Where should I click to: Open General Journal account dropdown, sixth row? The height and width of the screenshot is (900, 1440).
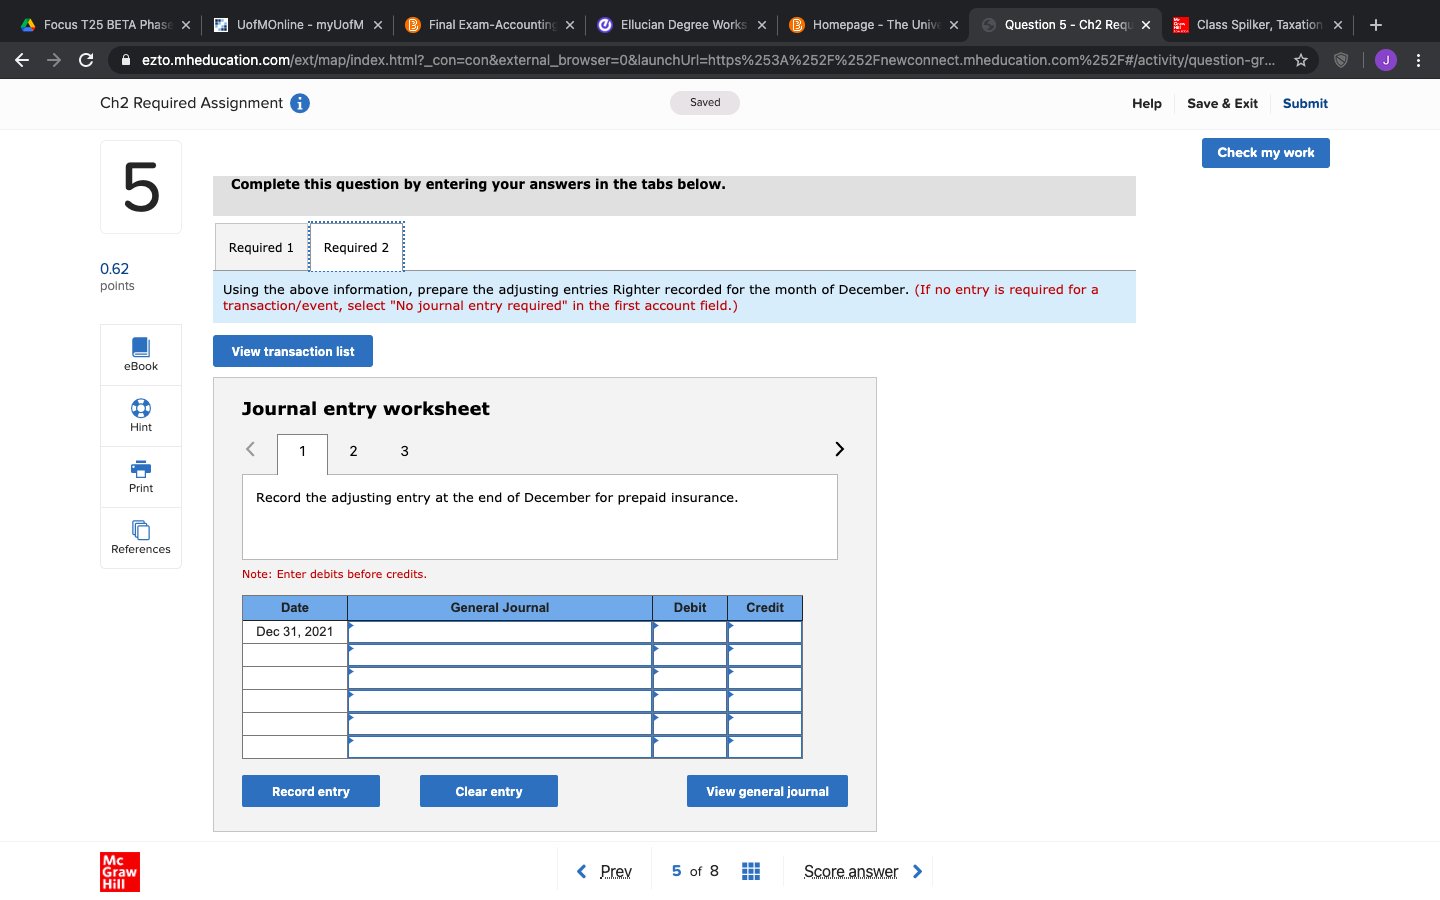pyautogui.click(x=500, y=747)
